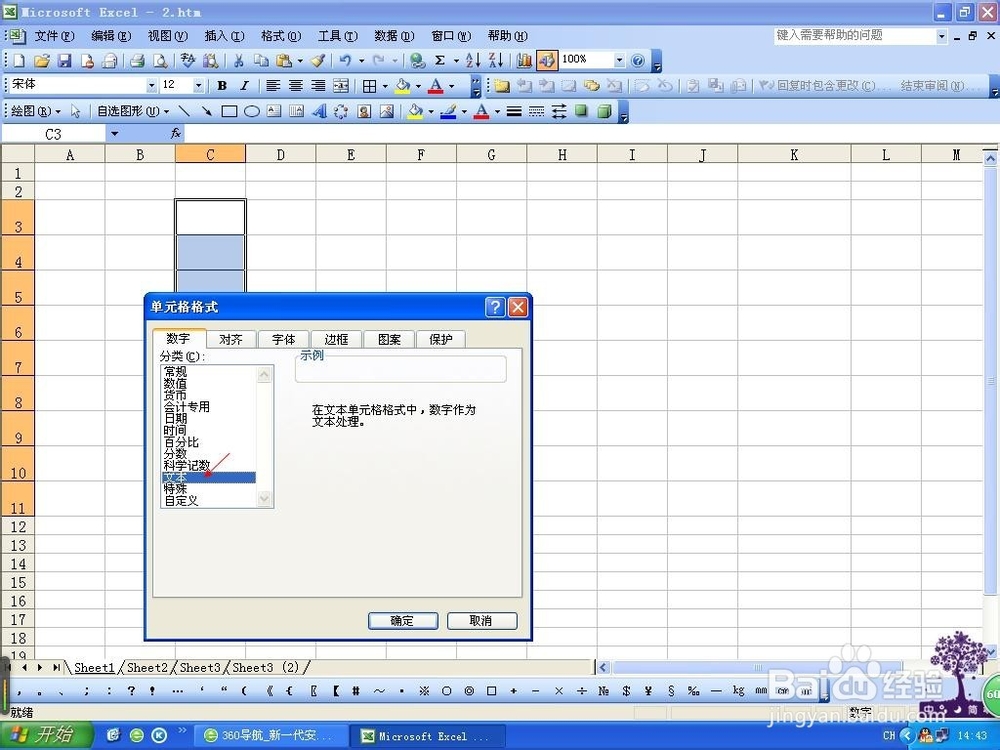Click the Cut scissors icon
Screen dimensions: 1000x750
(239, 61)
